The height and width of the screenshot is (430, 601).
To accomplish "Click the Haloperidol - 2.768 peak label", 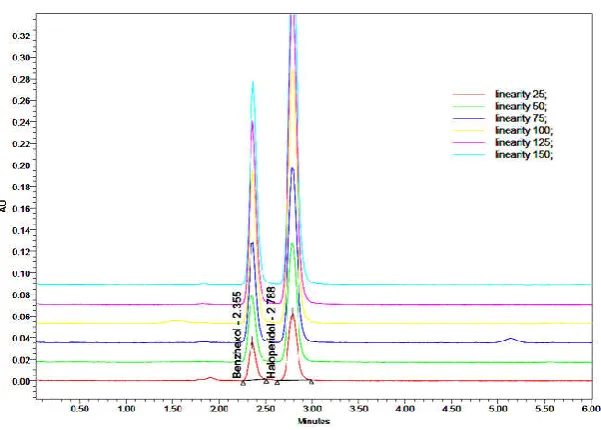I will click(x=271, y=332).
